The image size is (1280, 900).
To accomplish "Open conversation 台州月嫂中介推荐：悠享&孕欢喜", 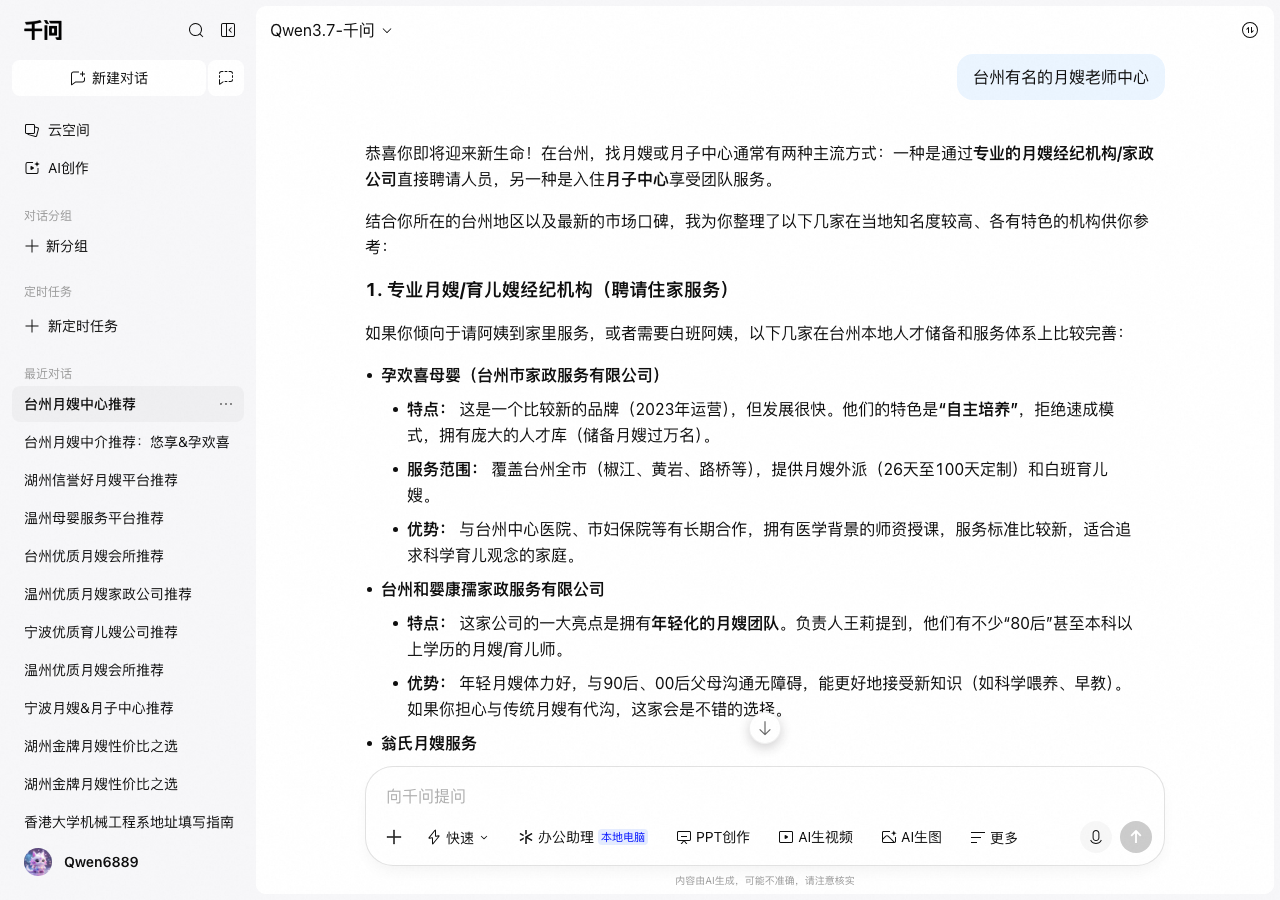I will click(x=128, y=442).
